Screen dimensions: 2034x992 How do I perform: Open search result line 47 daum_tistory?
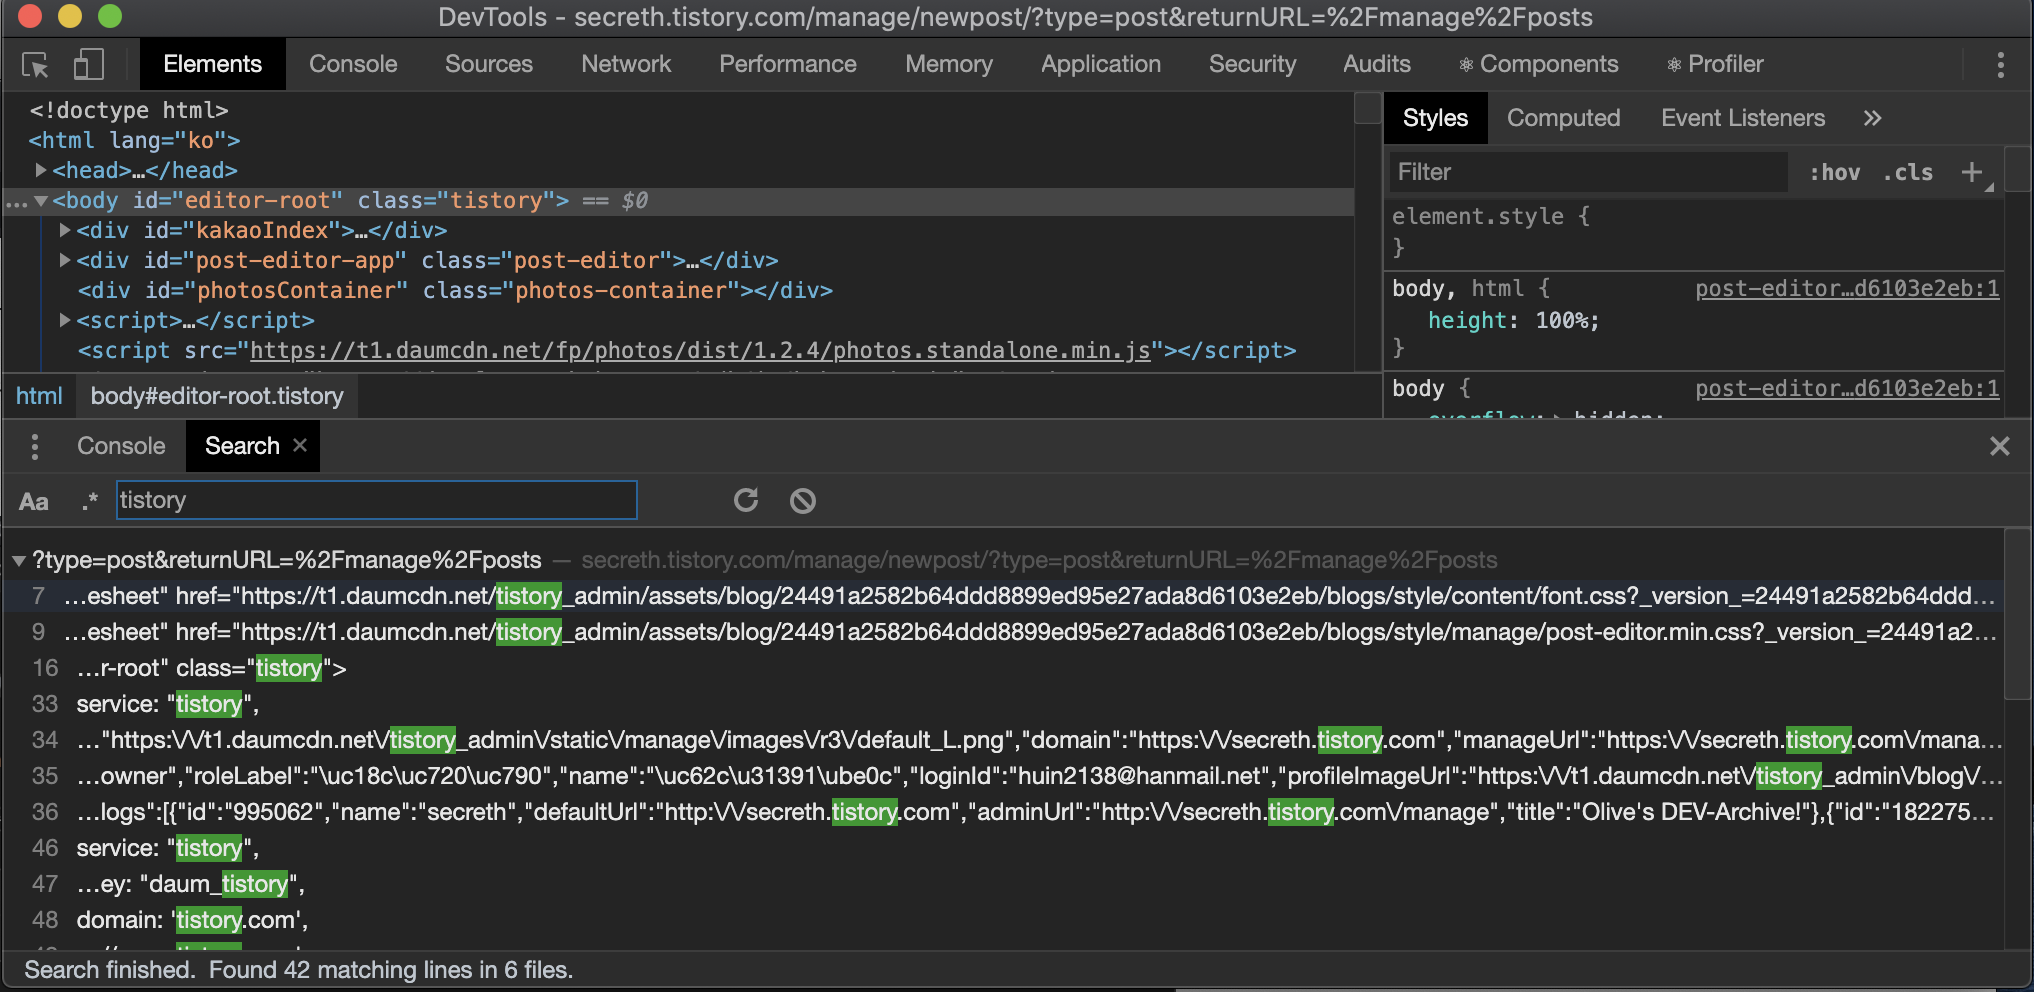tap(1003, 884)
